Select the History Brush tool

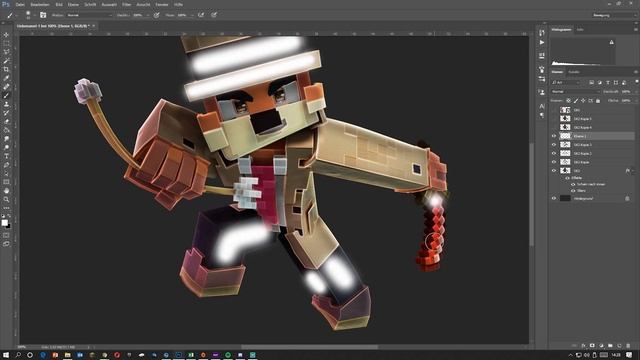[x=6, y=113]
